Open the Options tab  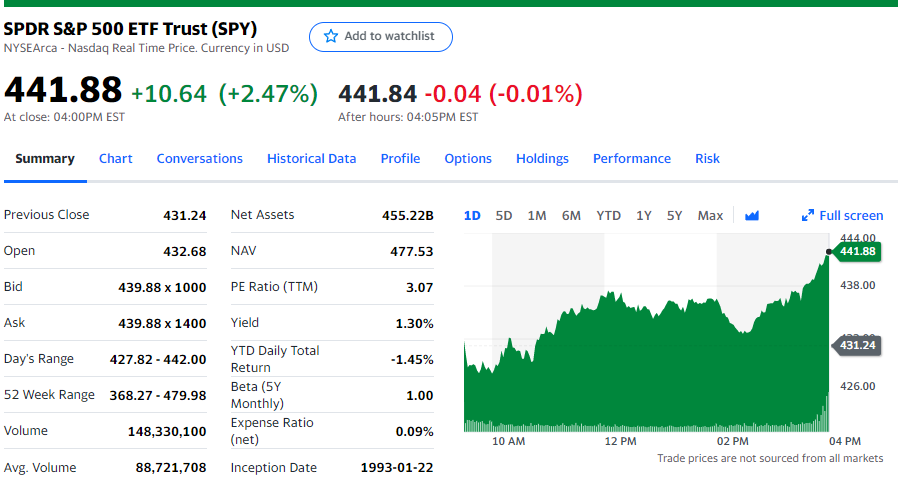[468, 158]
